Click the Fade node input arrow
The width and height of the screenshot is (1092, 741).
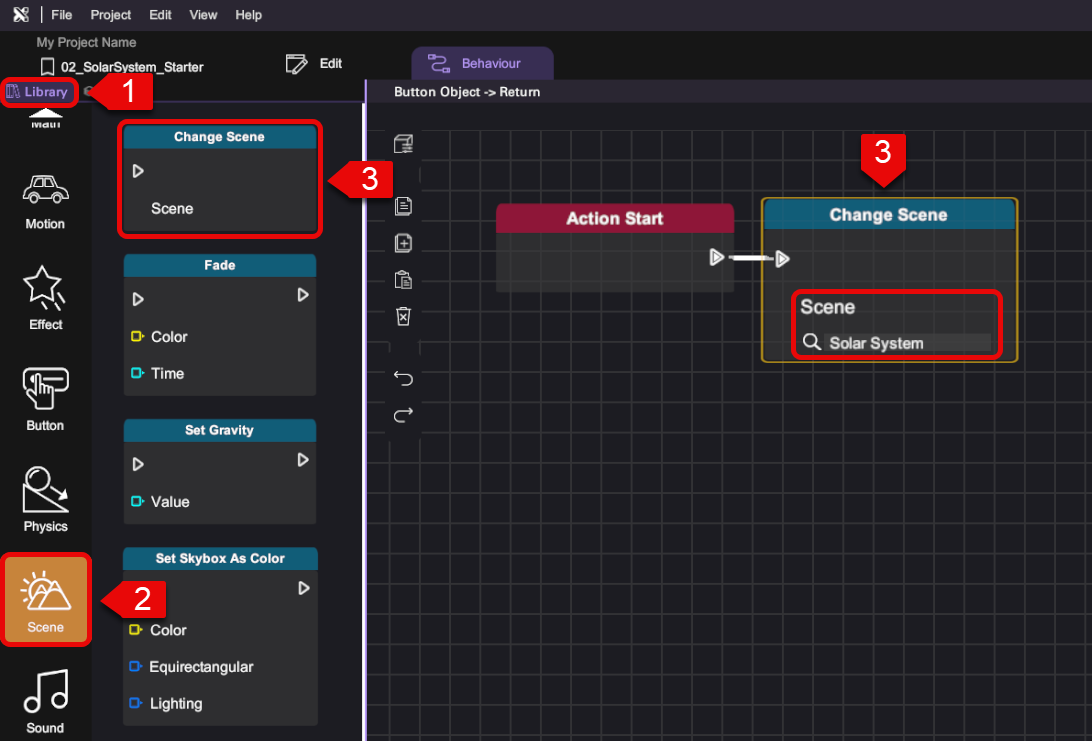click(138, 299)
